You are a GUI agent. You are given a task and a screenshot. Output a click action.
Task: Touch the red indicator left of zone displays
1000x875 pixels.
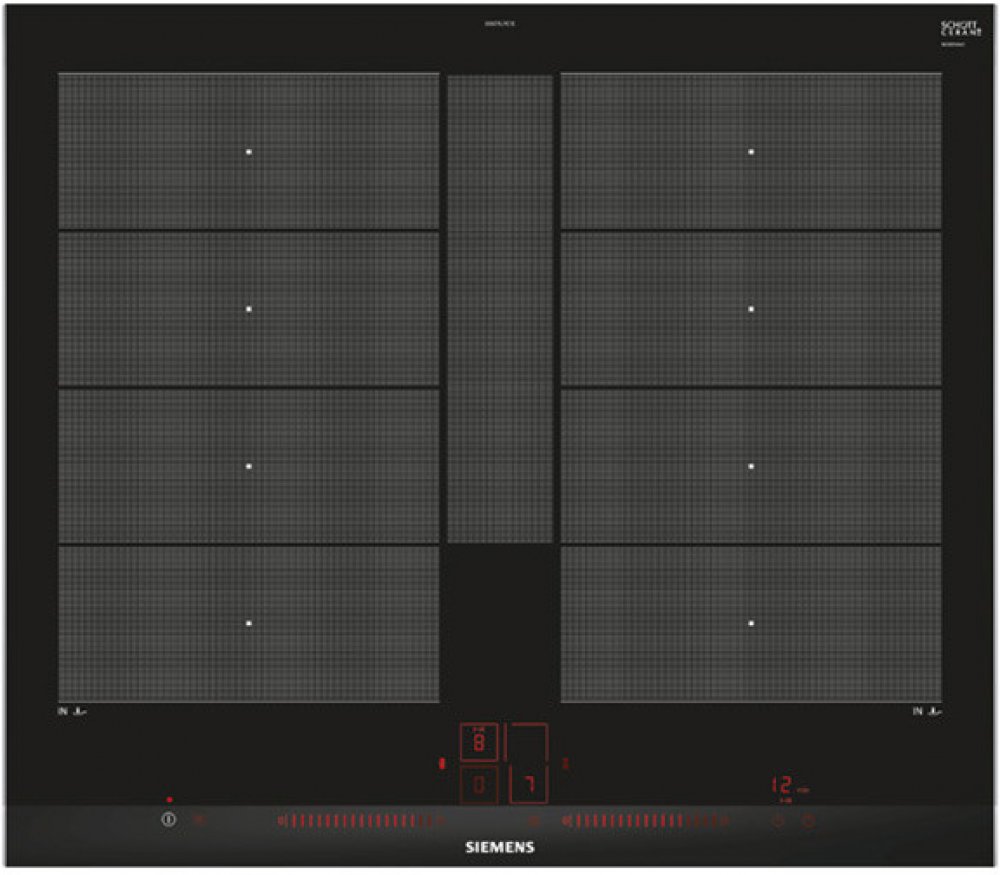coord(440,764)
